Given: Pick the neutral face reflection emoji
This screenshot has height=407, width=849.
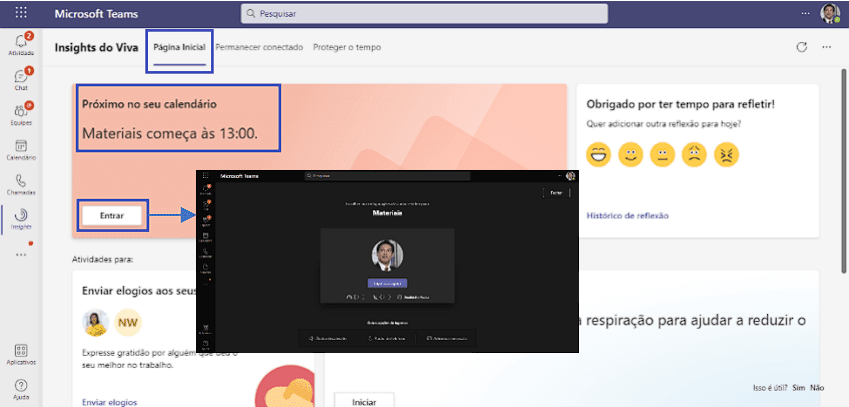Looking at the screenshot, I should [662, 154].
